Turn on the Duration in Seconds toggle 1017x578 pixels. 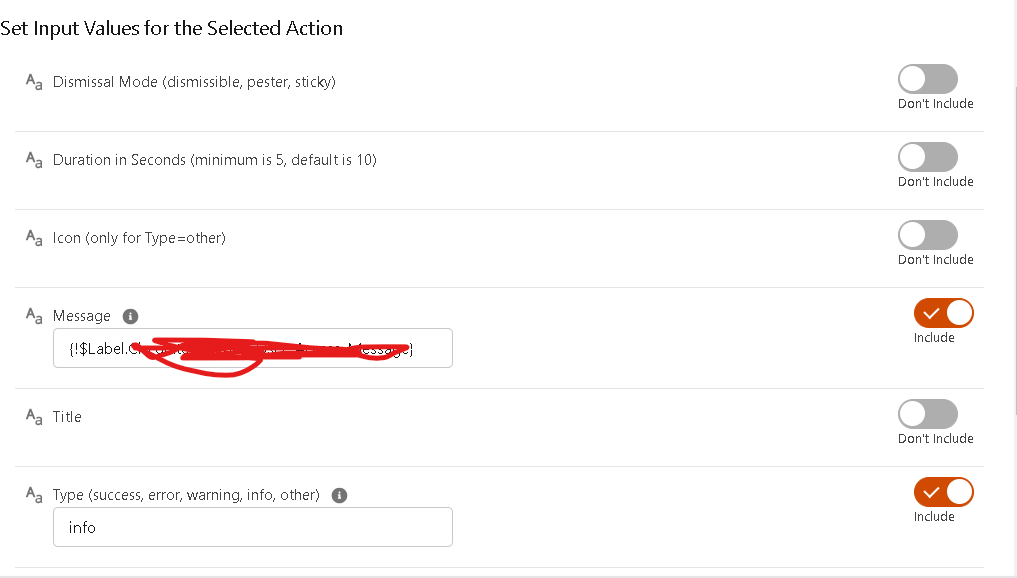(x=927, y=157)
